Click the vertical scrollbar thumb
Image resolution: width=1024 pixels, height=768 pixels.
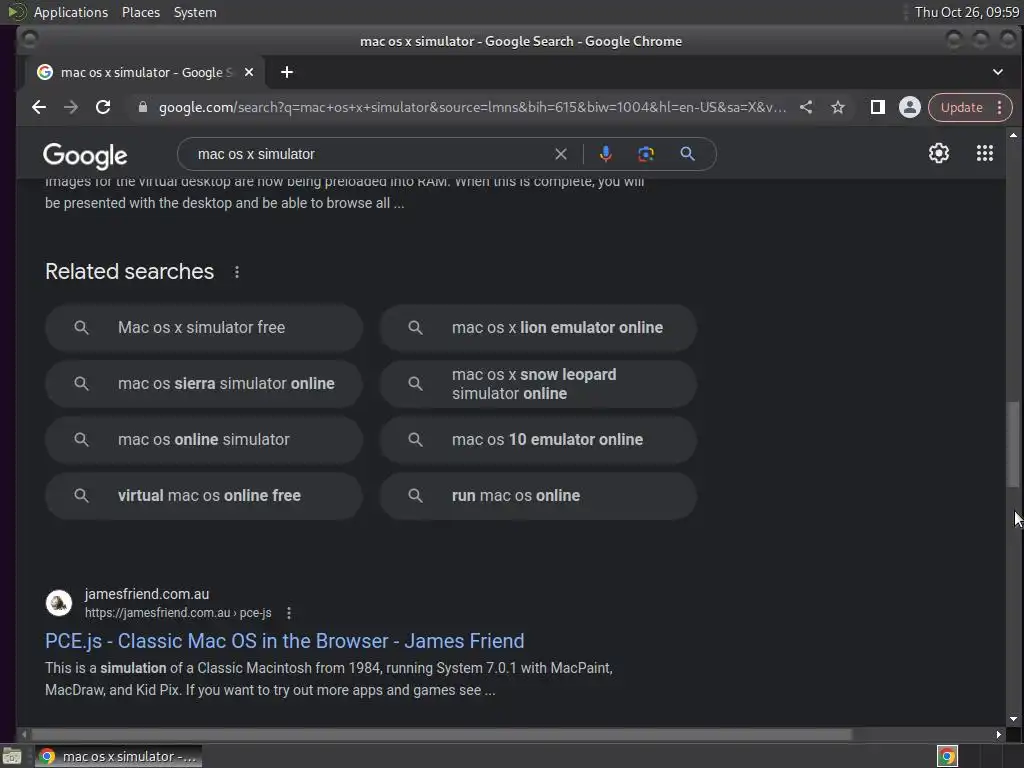pyautogui.click(x=1013, y=444)
